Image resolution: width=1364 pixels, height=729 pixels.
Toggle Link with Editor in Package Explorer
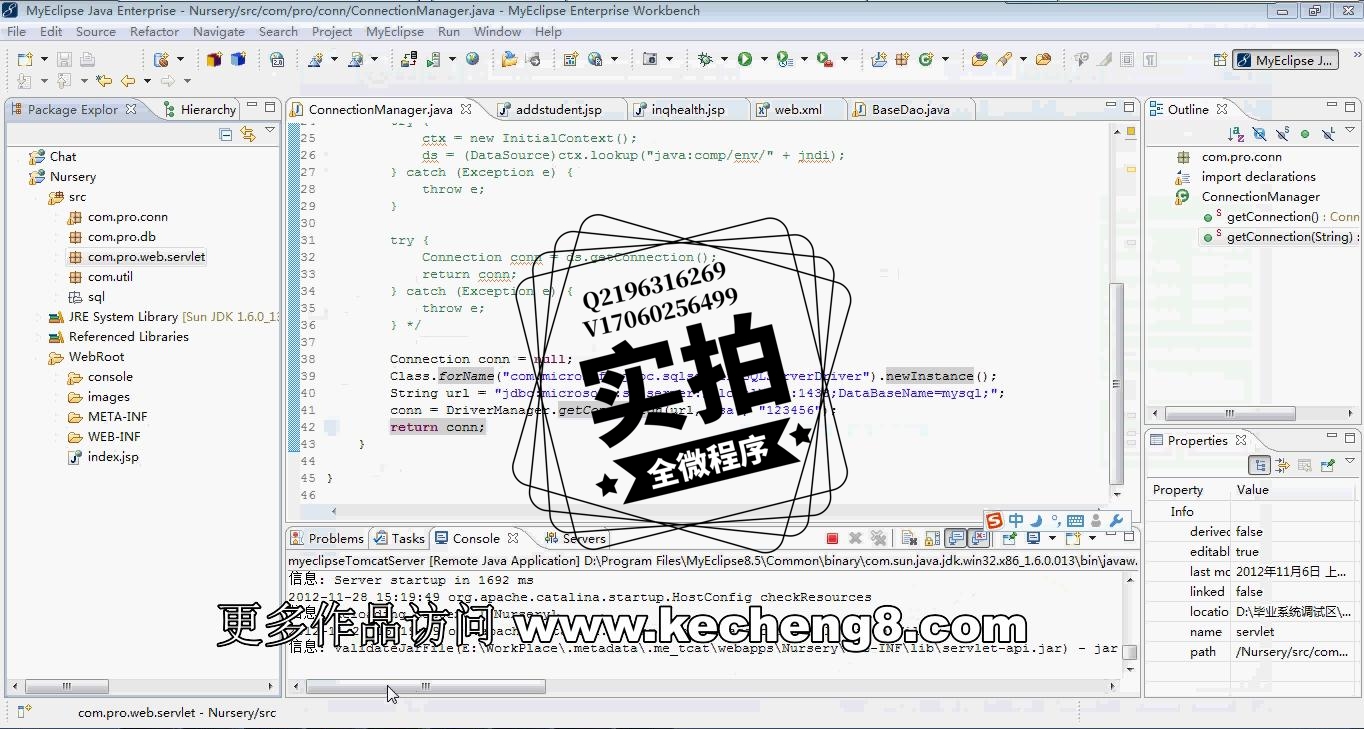click(x=247, y=134)
